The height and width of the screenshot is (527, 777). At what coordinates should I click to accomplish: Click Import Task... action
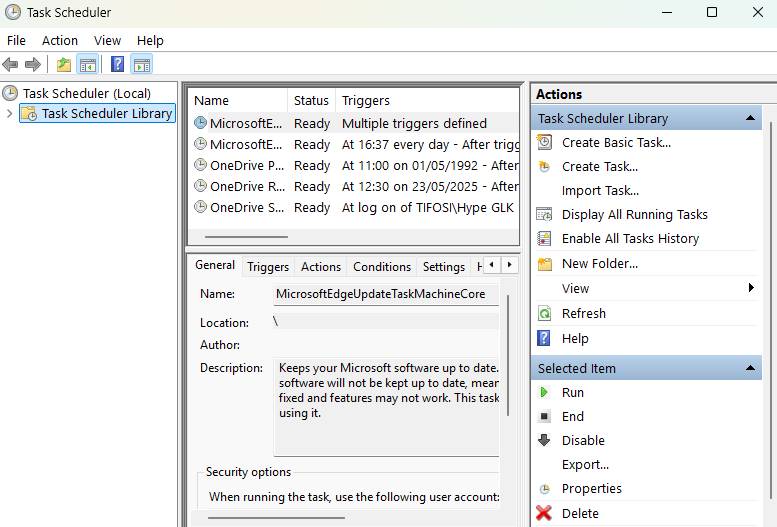pyautogui.click(x=600, y=190)
